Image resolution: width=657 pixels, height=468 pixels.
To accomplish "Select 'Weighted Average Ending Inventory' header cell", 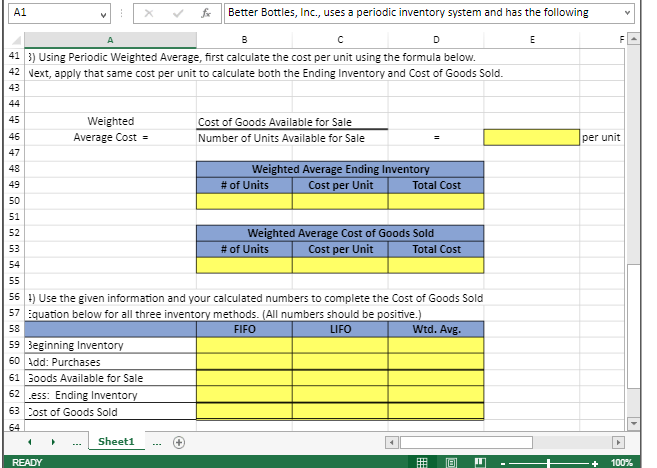I will 340,169.
